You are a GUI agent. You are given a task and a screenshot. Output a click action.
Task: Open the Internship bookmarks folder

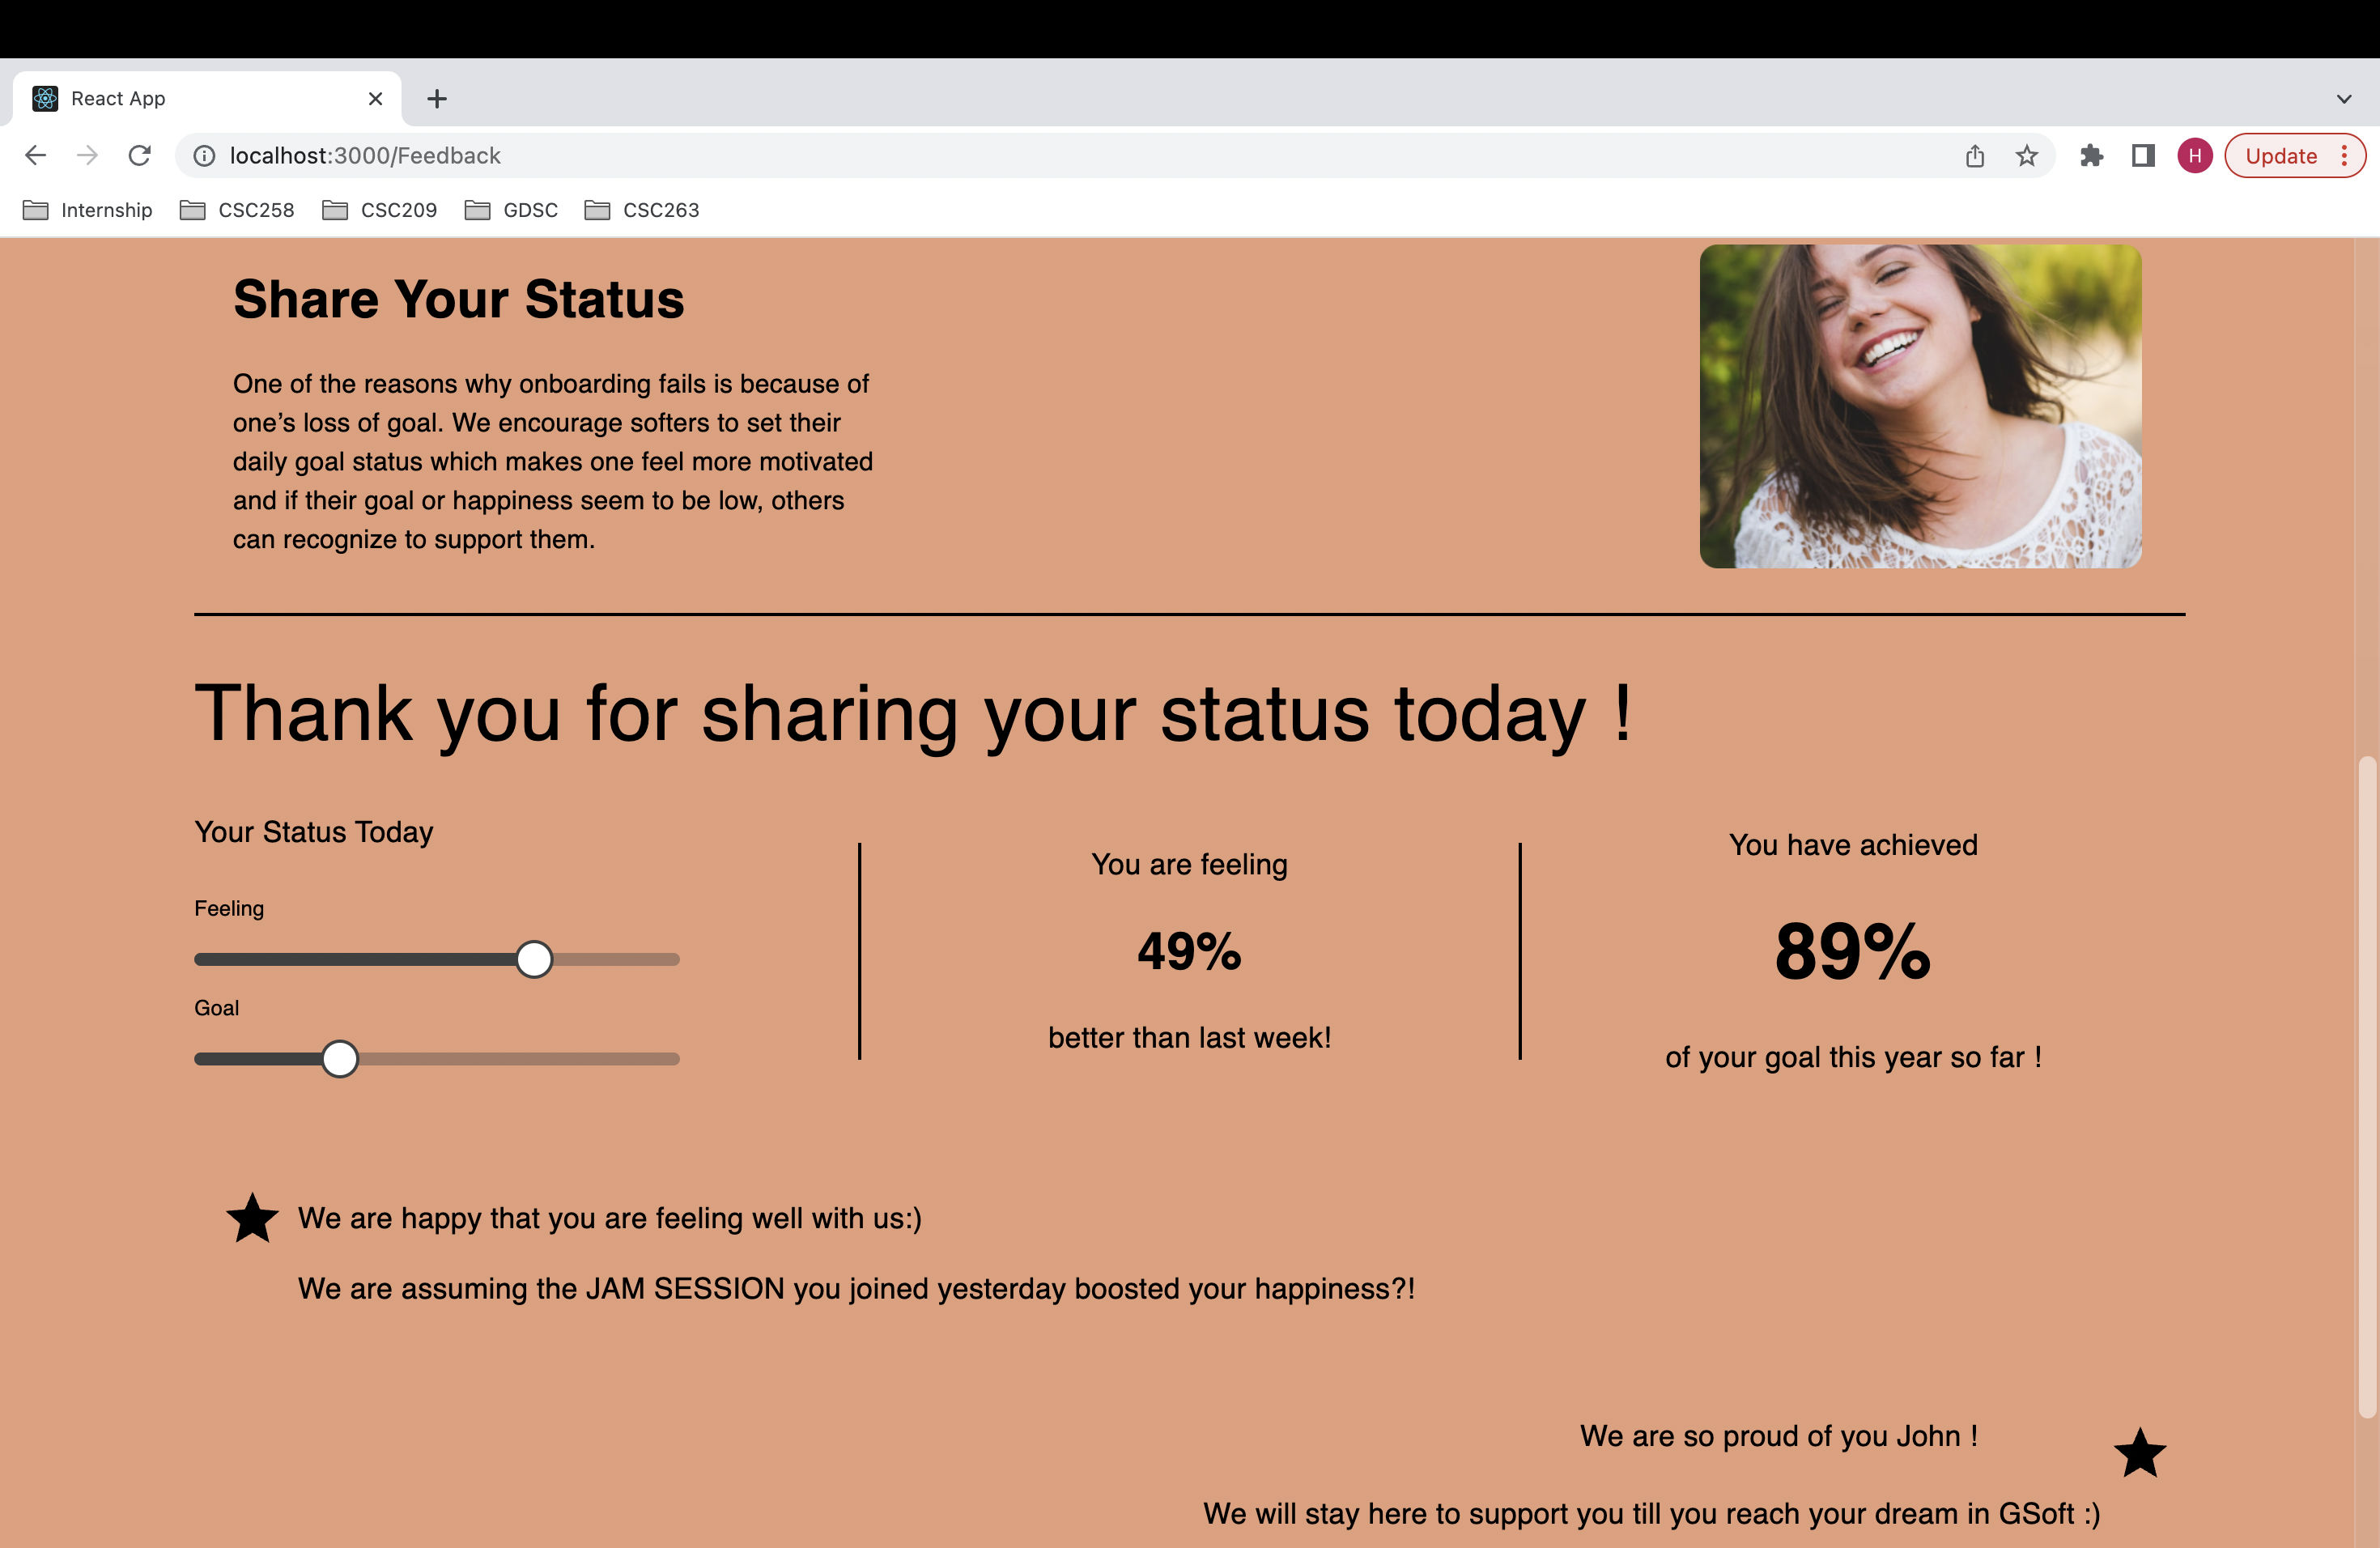[88, 210]
